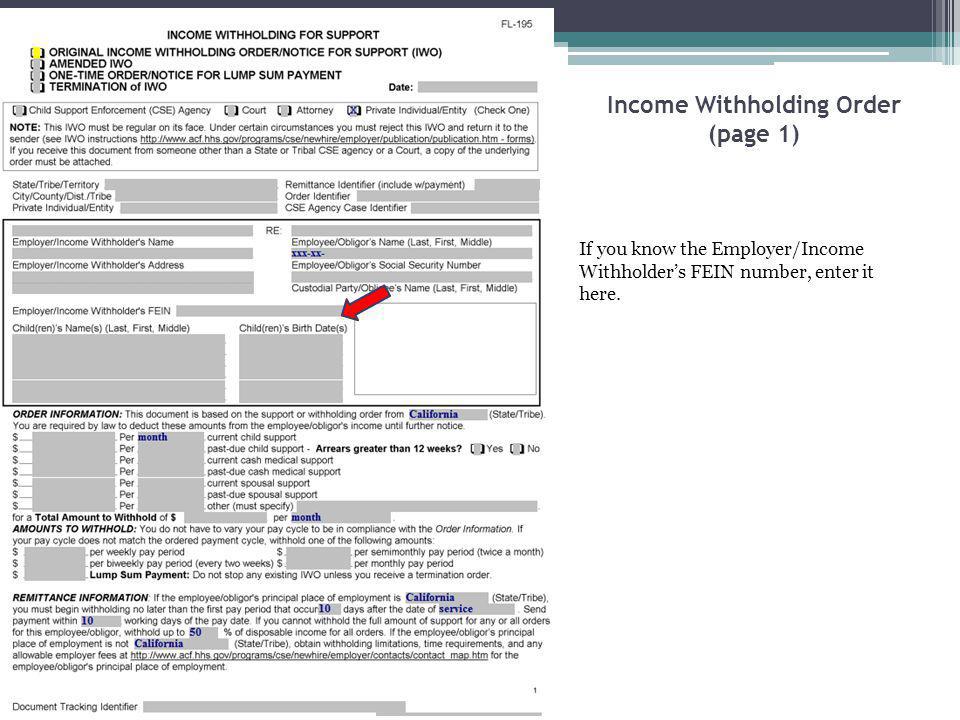Tick the Attorney checkbox
Viewport: 960px width, 720px height.
[284, 111]
